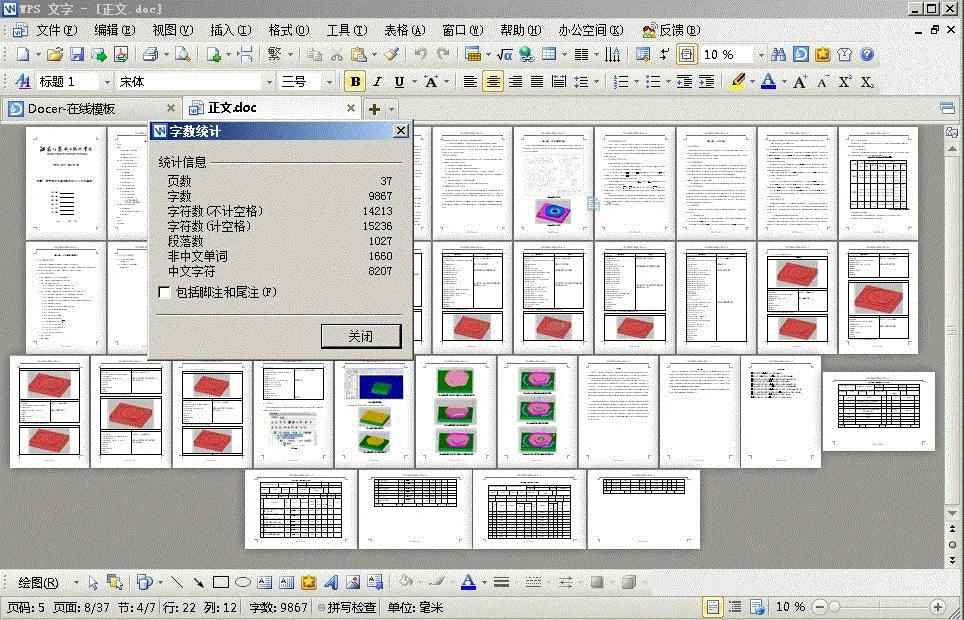Screen dimensions: 964x620
Task: Switch view mode using status bar view toggle
Action: (713, 606)
